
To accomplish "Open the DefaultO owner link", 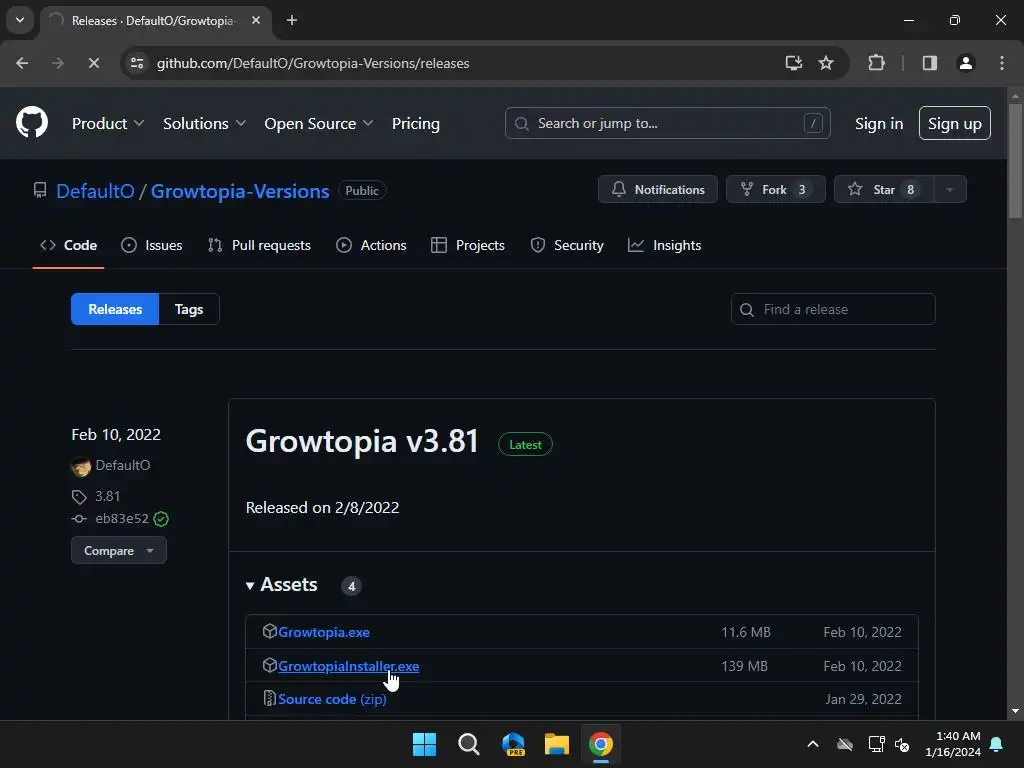I will point(95,191).
